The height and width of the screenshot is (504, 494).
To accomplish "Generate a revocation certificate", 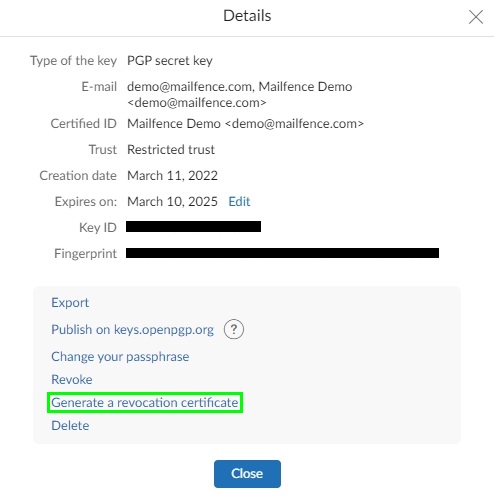I will tap(145, 403).
